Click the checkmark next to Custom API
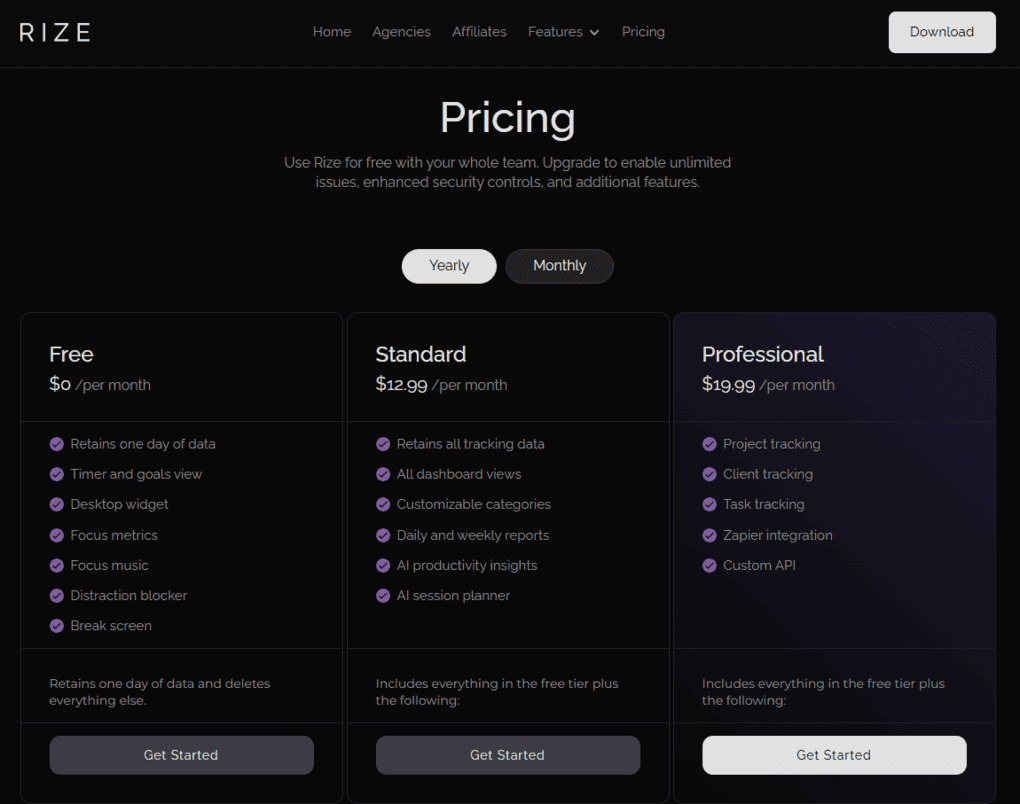Image resolution: width=1020 pixels, height=804 pixels. [710, 565]
